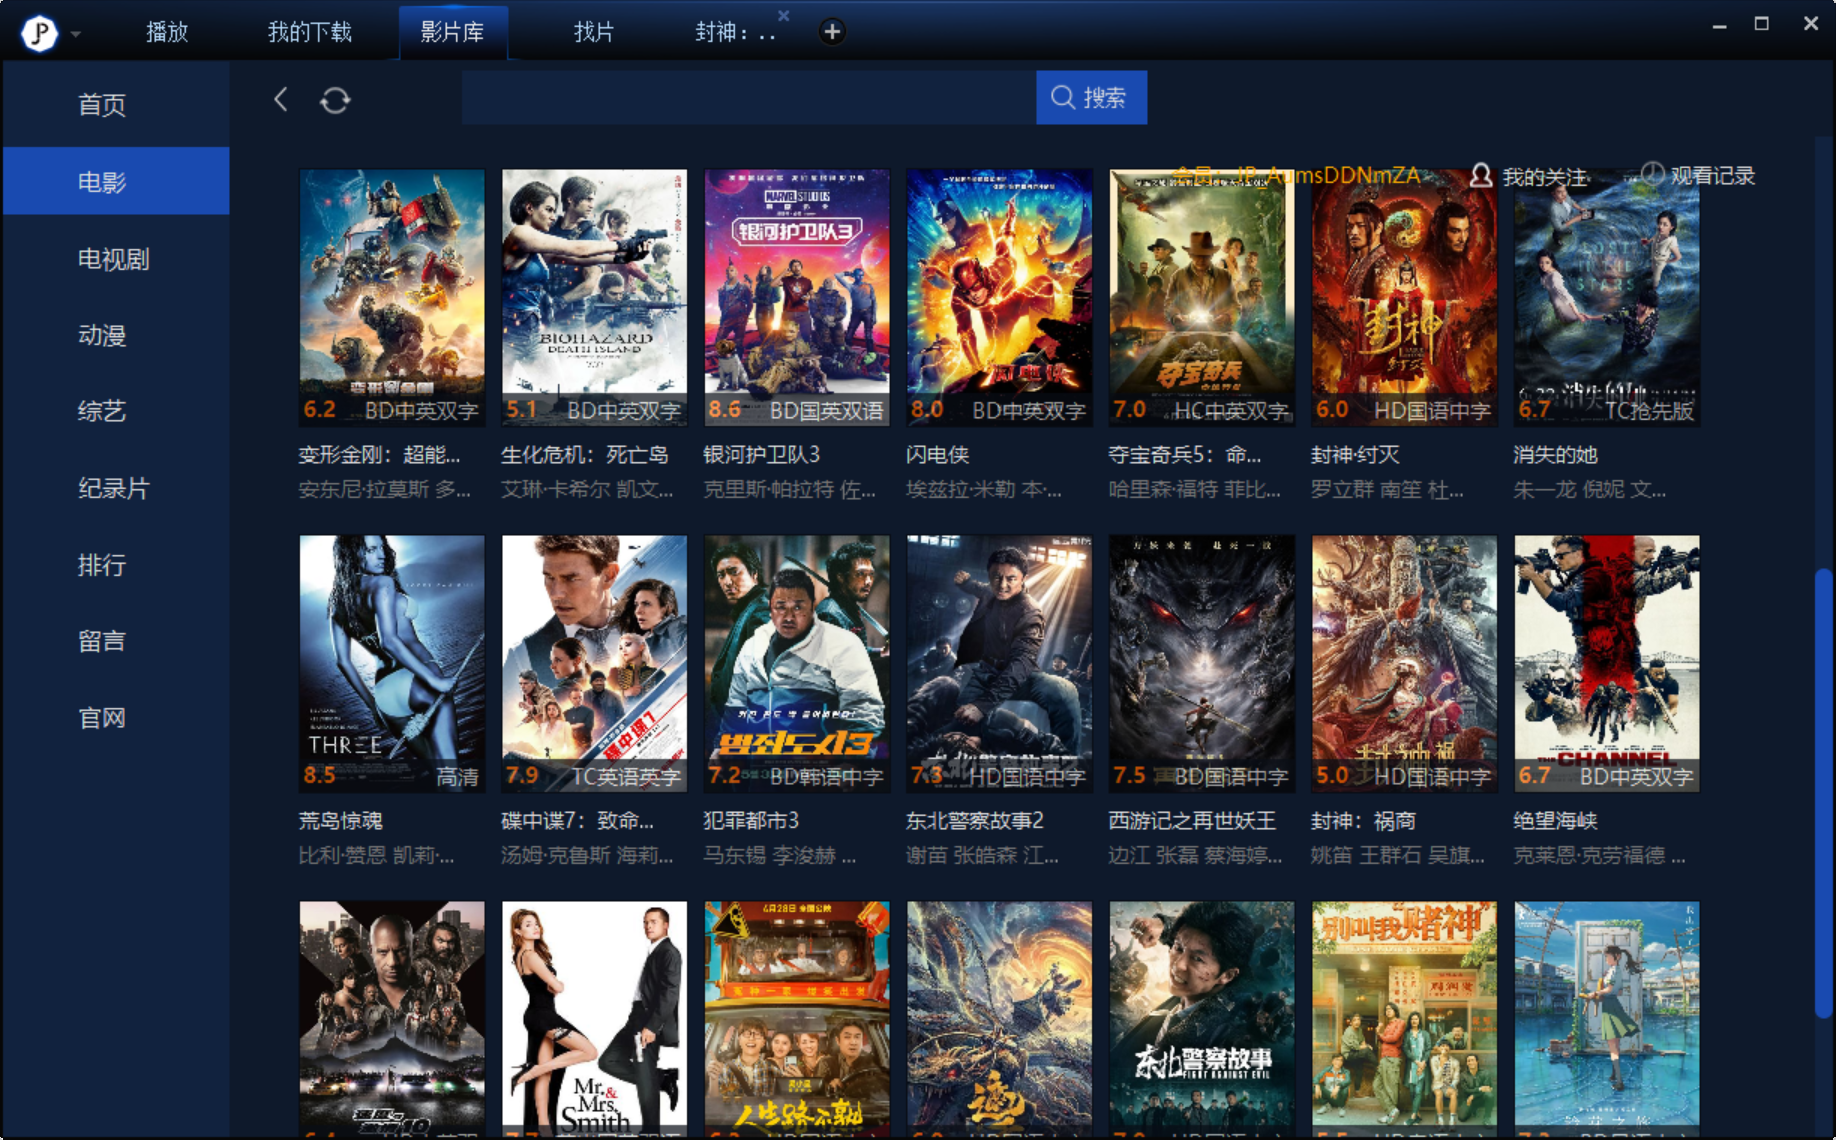Focus the movie search input field
The width and height of the screenshot is (1836, 1140).
[749, 97]
